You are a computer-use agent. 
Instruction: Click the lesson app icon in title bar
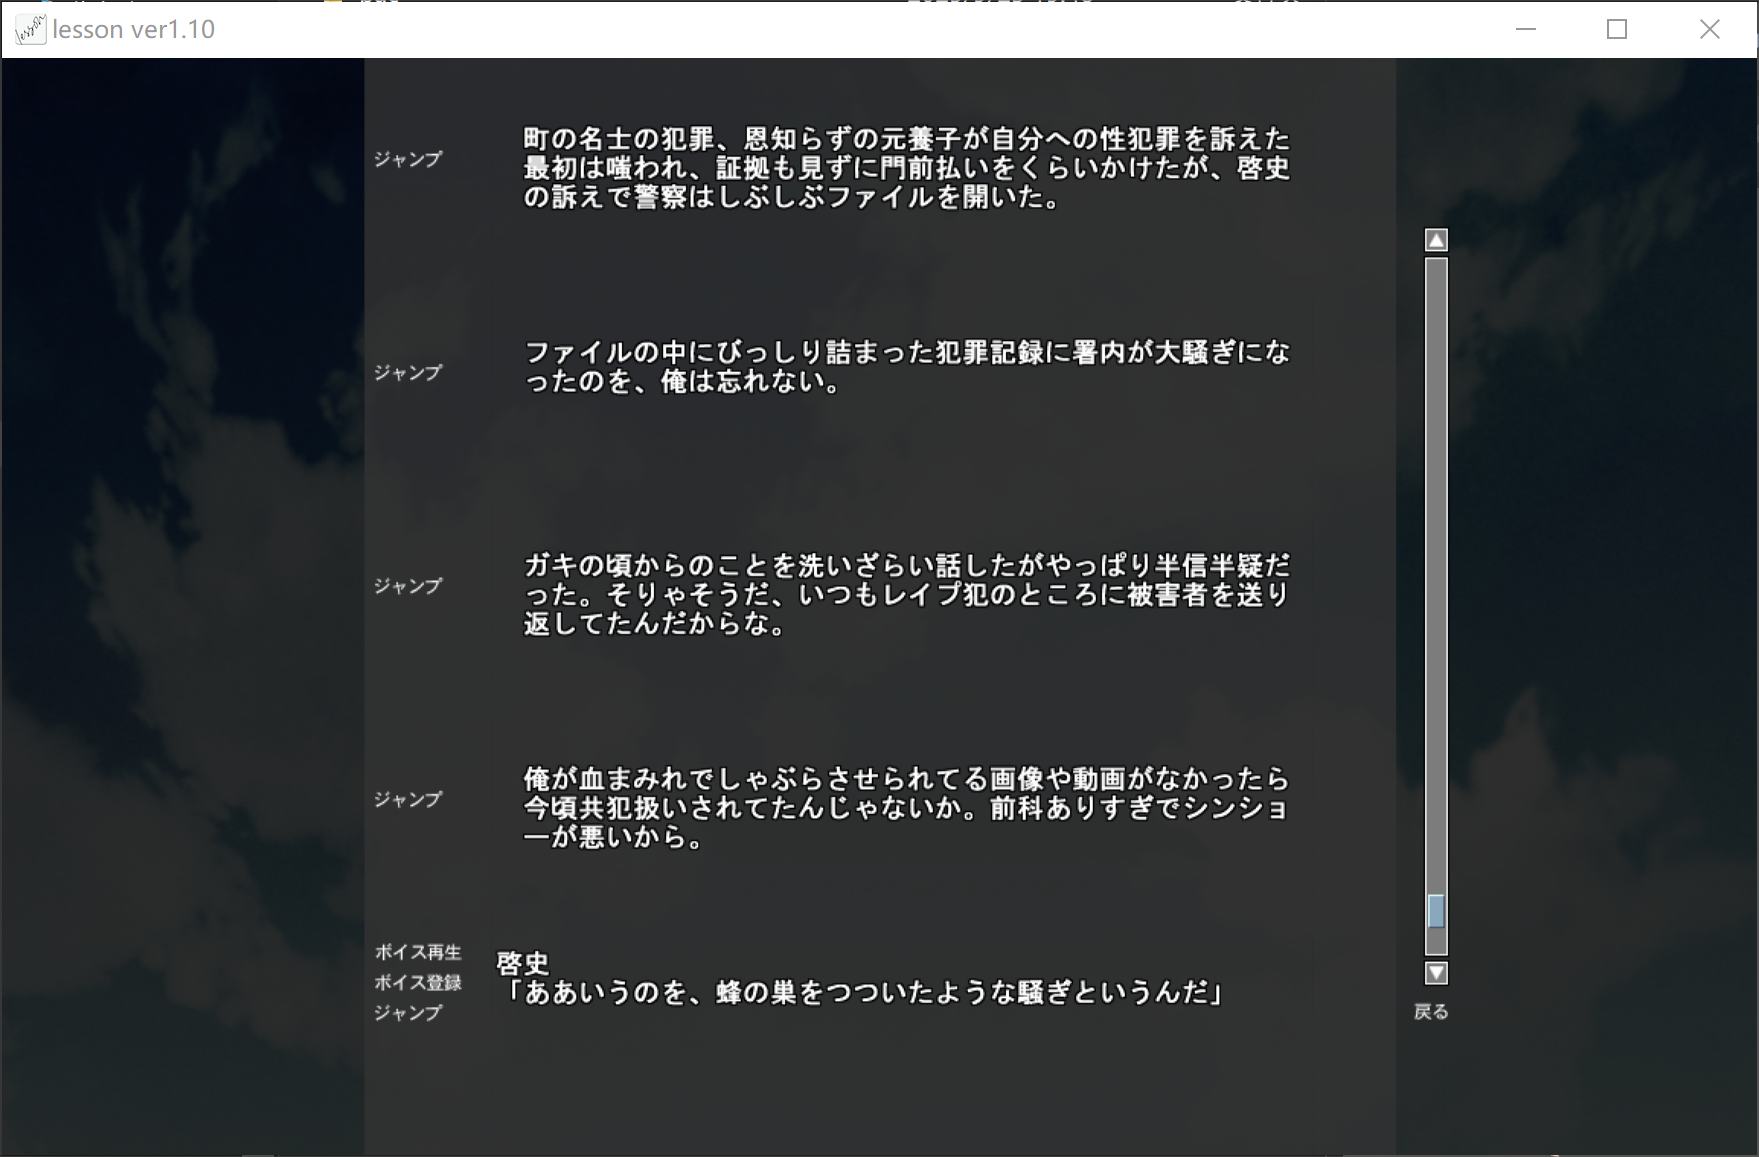[30, 30]
